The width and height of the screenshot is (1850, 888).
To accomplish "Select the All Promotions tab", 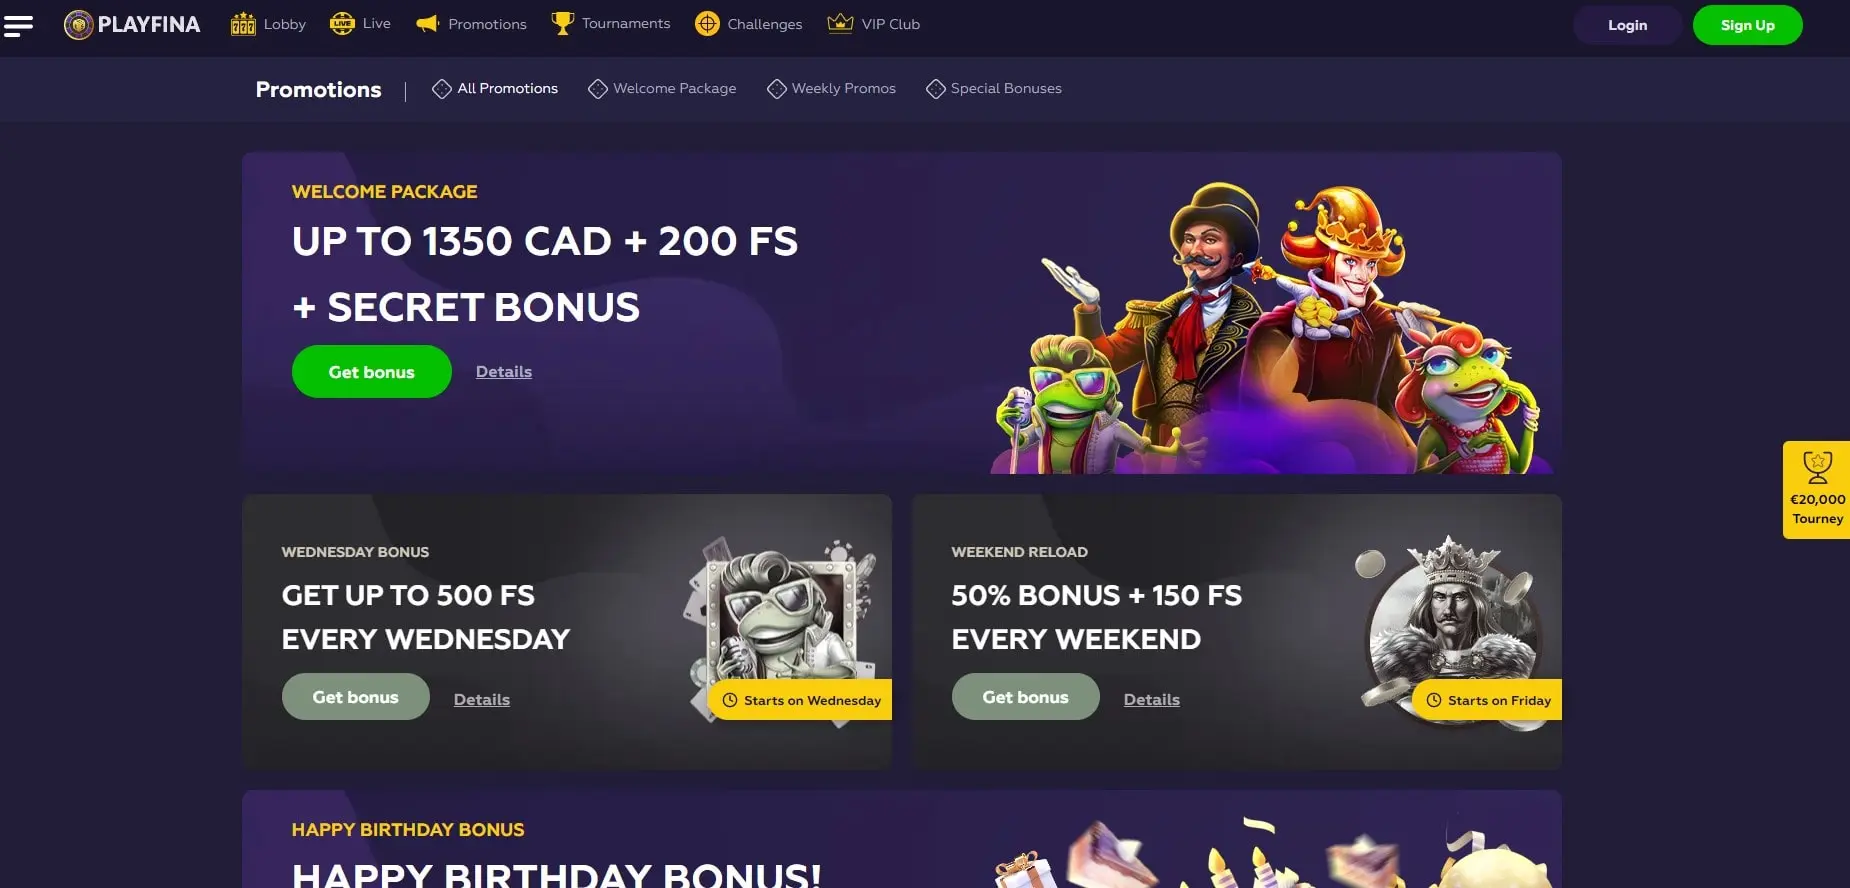I will [495, 88].
